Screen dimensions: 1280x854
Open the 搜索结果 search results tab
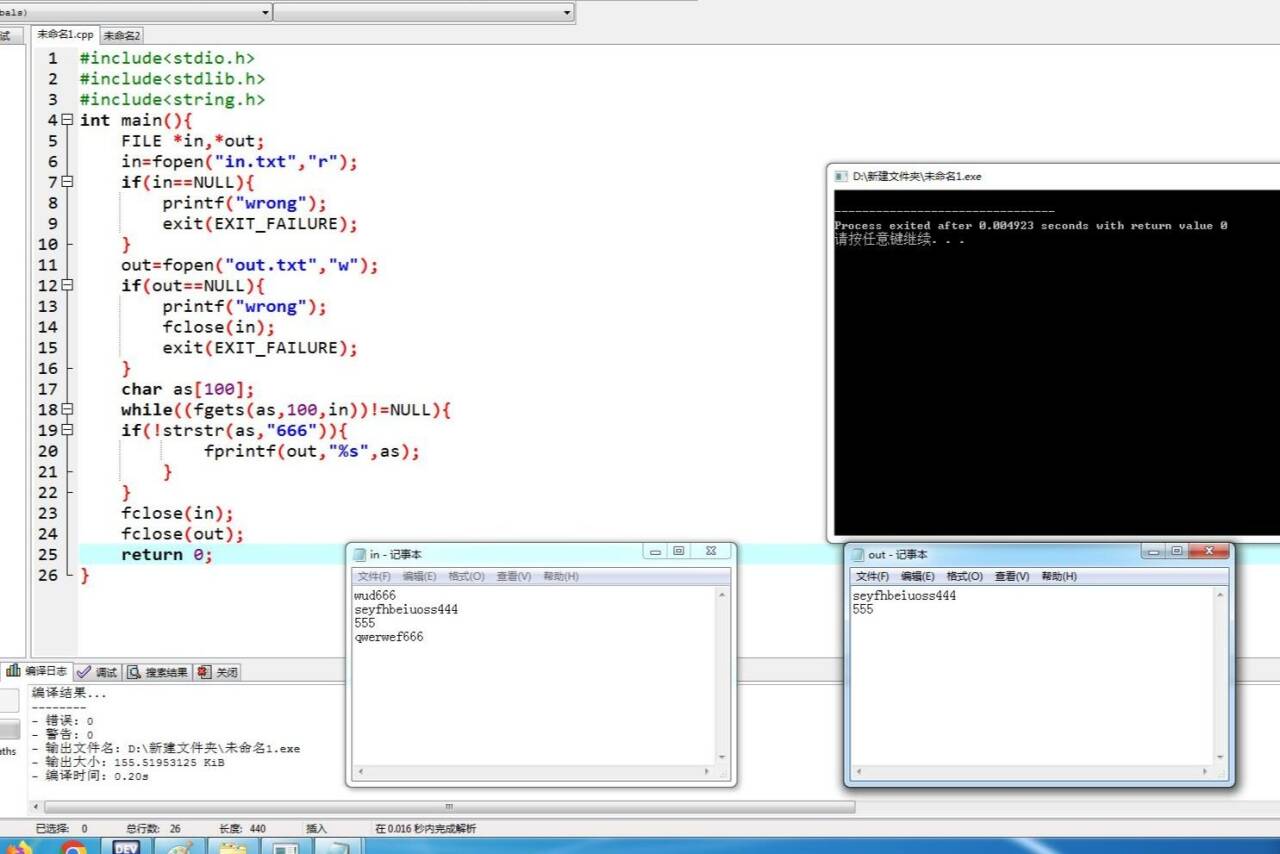point(157,672)
